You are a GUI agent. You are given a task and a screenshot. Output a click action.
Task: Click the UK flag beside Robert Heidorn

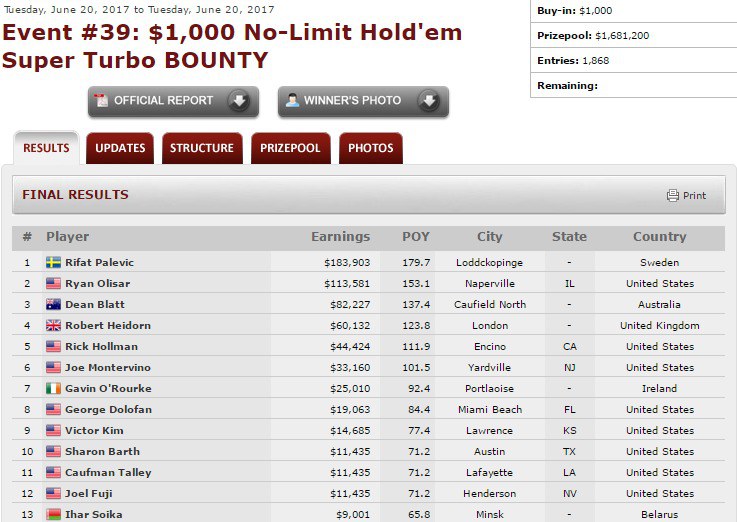point(54,326)
